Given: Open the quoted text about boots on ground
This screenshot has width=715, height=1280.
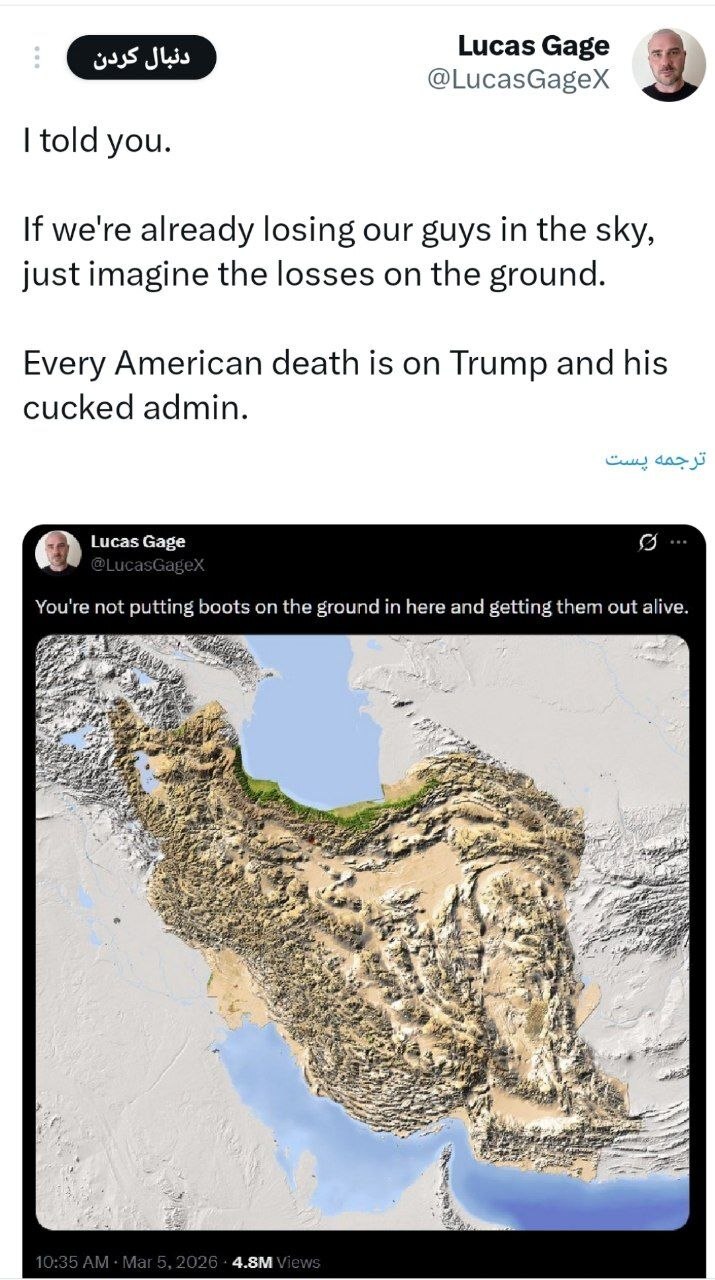Looking at the screenshot, I should pyautogui.click(x=362, y=606).
